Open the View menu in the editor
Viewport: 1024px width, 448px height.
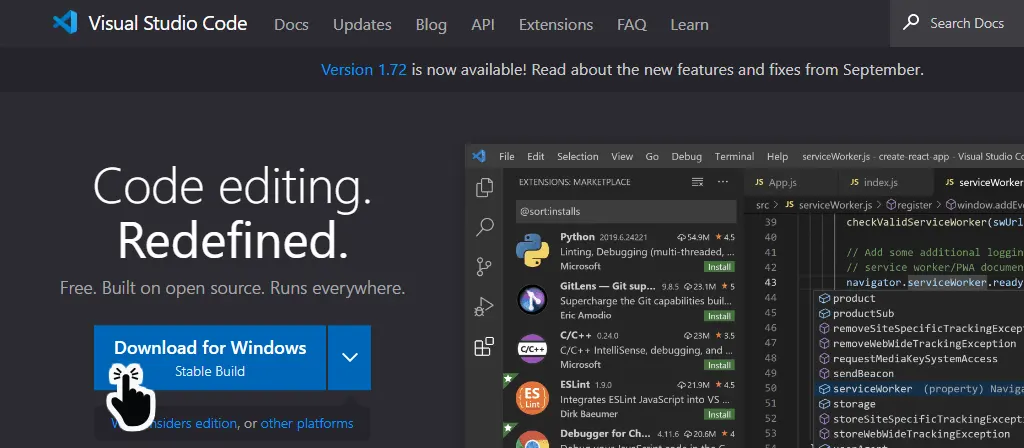click(x=622, y=157)
